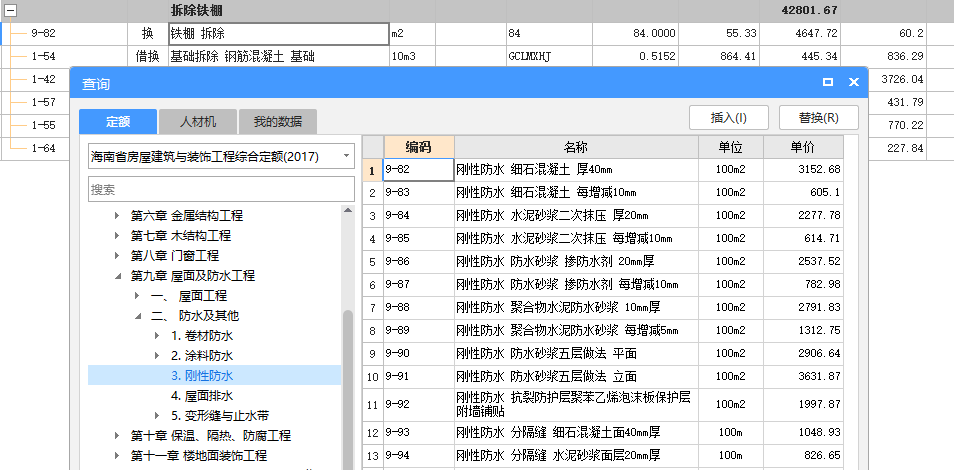Select row 9-94 分隔缝 水泥砂浆面层20mm厚
Image resolution: width=954 pixels, height=470 pixels.
click(x=603, y=455)
